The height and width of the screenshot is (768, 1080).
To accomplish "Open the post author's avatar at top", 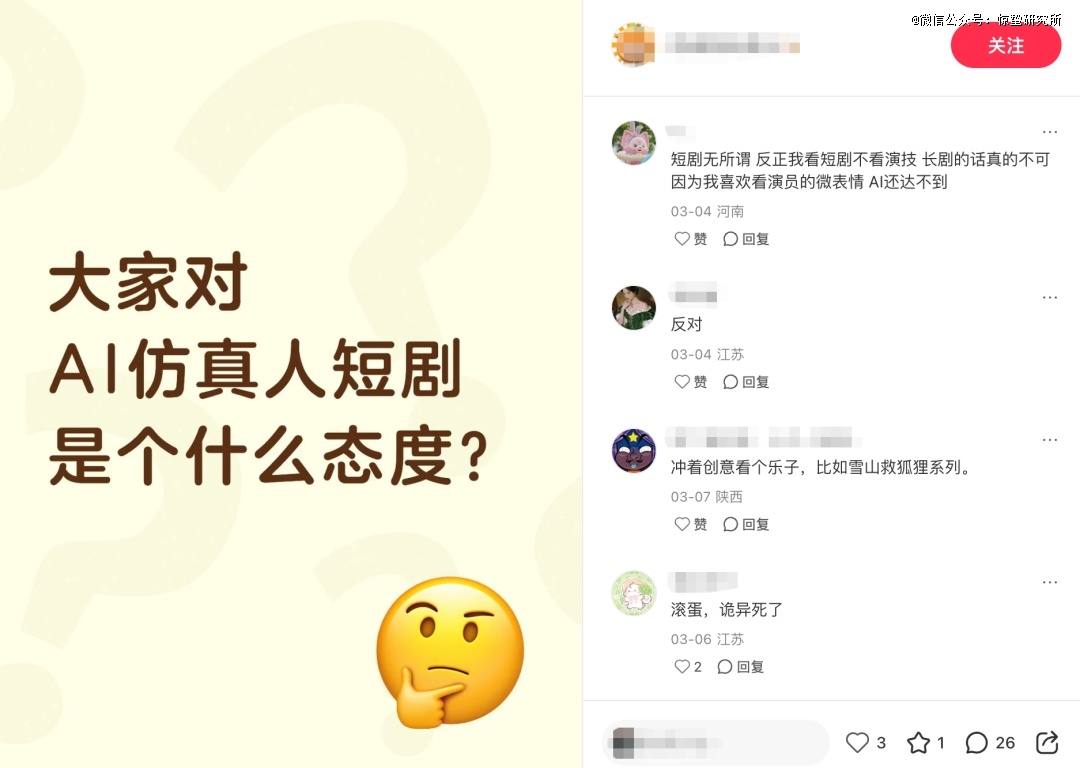I will [x=634, y=45].
